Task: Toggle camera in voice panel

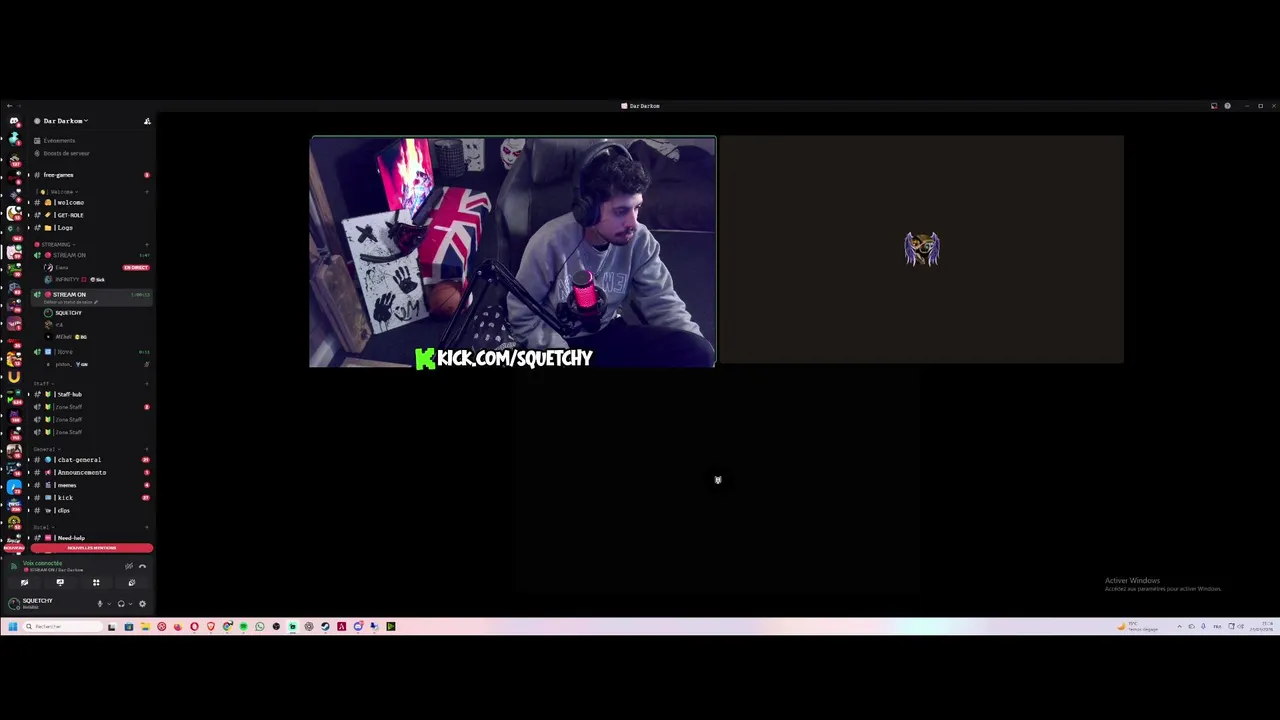Action: click(24, 582)
